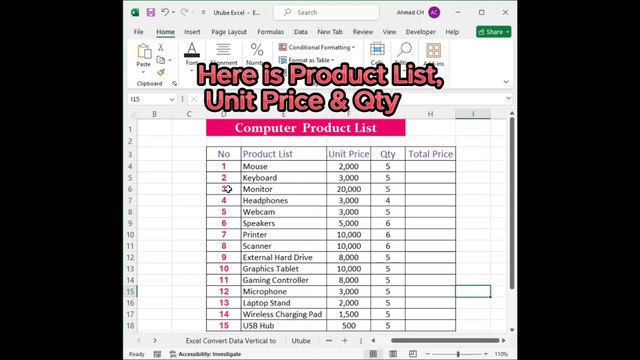Click the Search box
Image resolution: width=640 pixels, height=360 pixels.
(326, 13)
